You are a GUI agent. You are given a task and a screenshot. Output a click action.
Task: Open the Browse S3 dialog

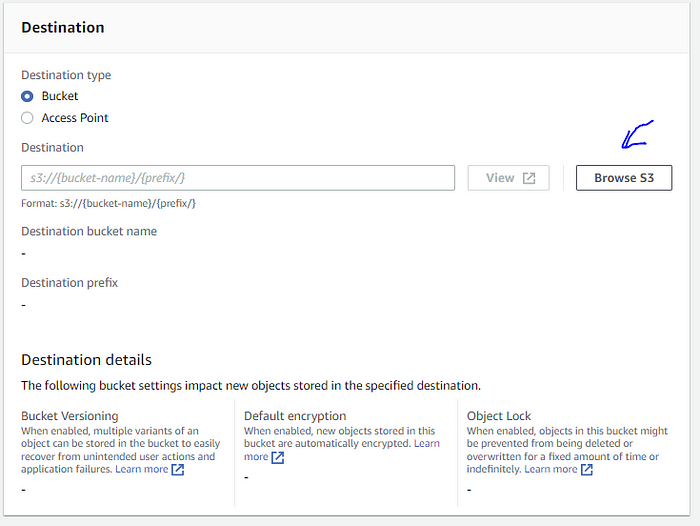pyautogui.click(x=624, y=178)
